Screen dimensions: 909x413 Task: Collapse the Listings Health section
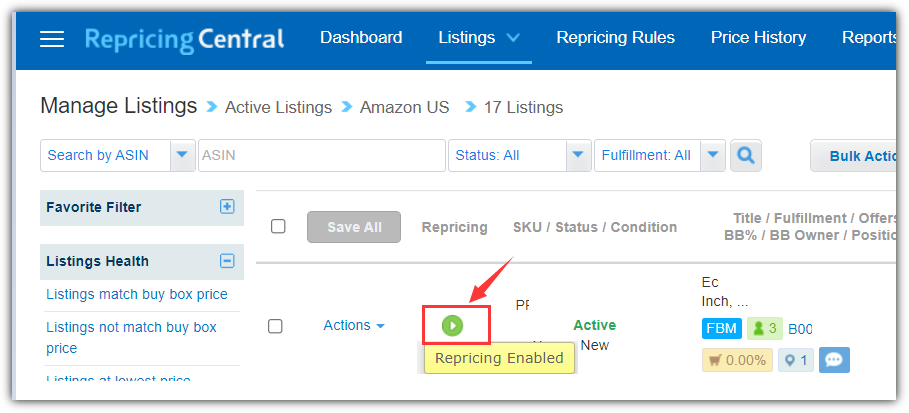tap(227, 261)
